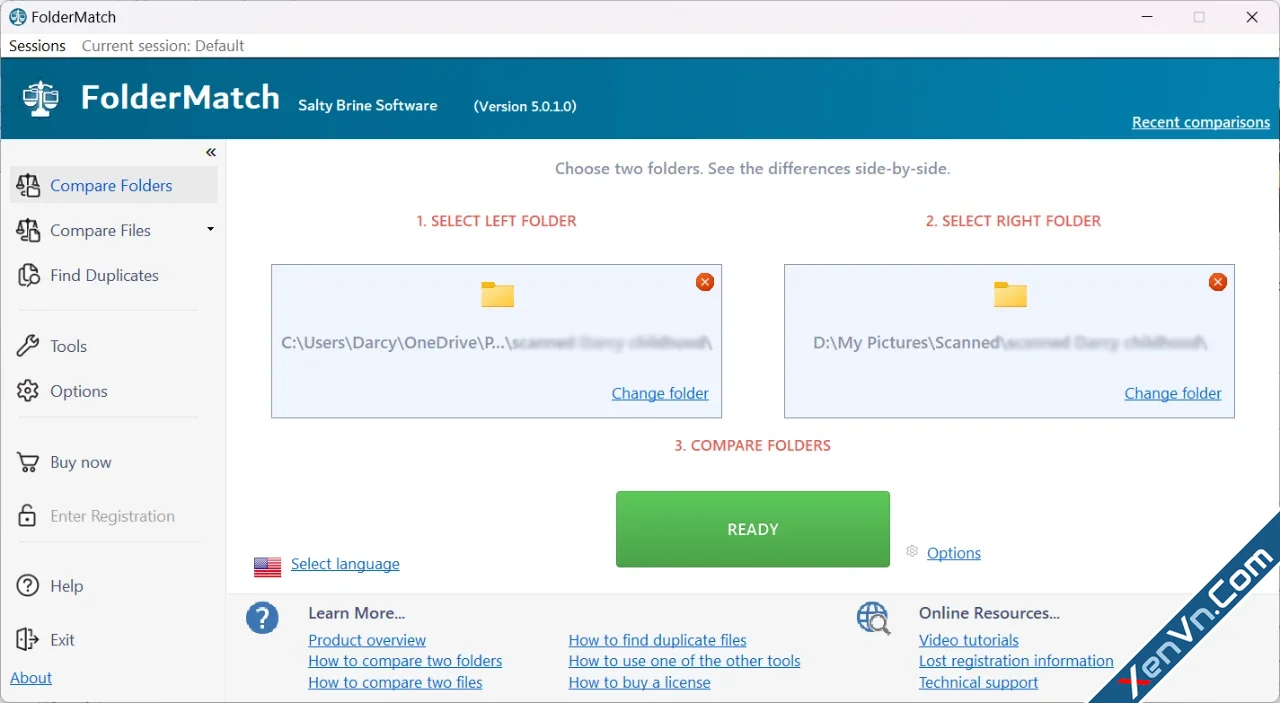Click the Compare Files scales icon
The image size is (1280, 703).
point(28,230)
